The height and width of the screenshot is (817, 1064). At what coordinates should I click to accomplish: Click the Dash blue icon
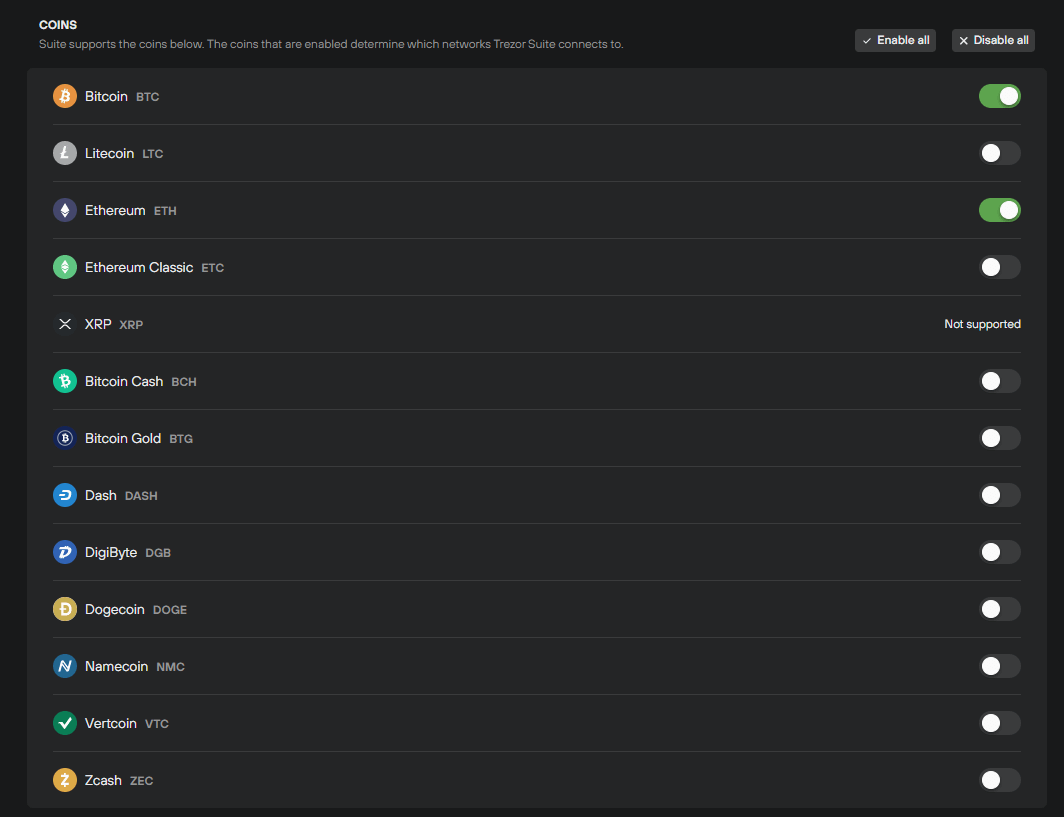(64, 495)
